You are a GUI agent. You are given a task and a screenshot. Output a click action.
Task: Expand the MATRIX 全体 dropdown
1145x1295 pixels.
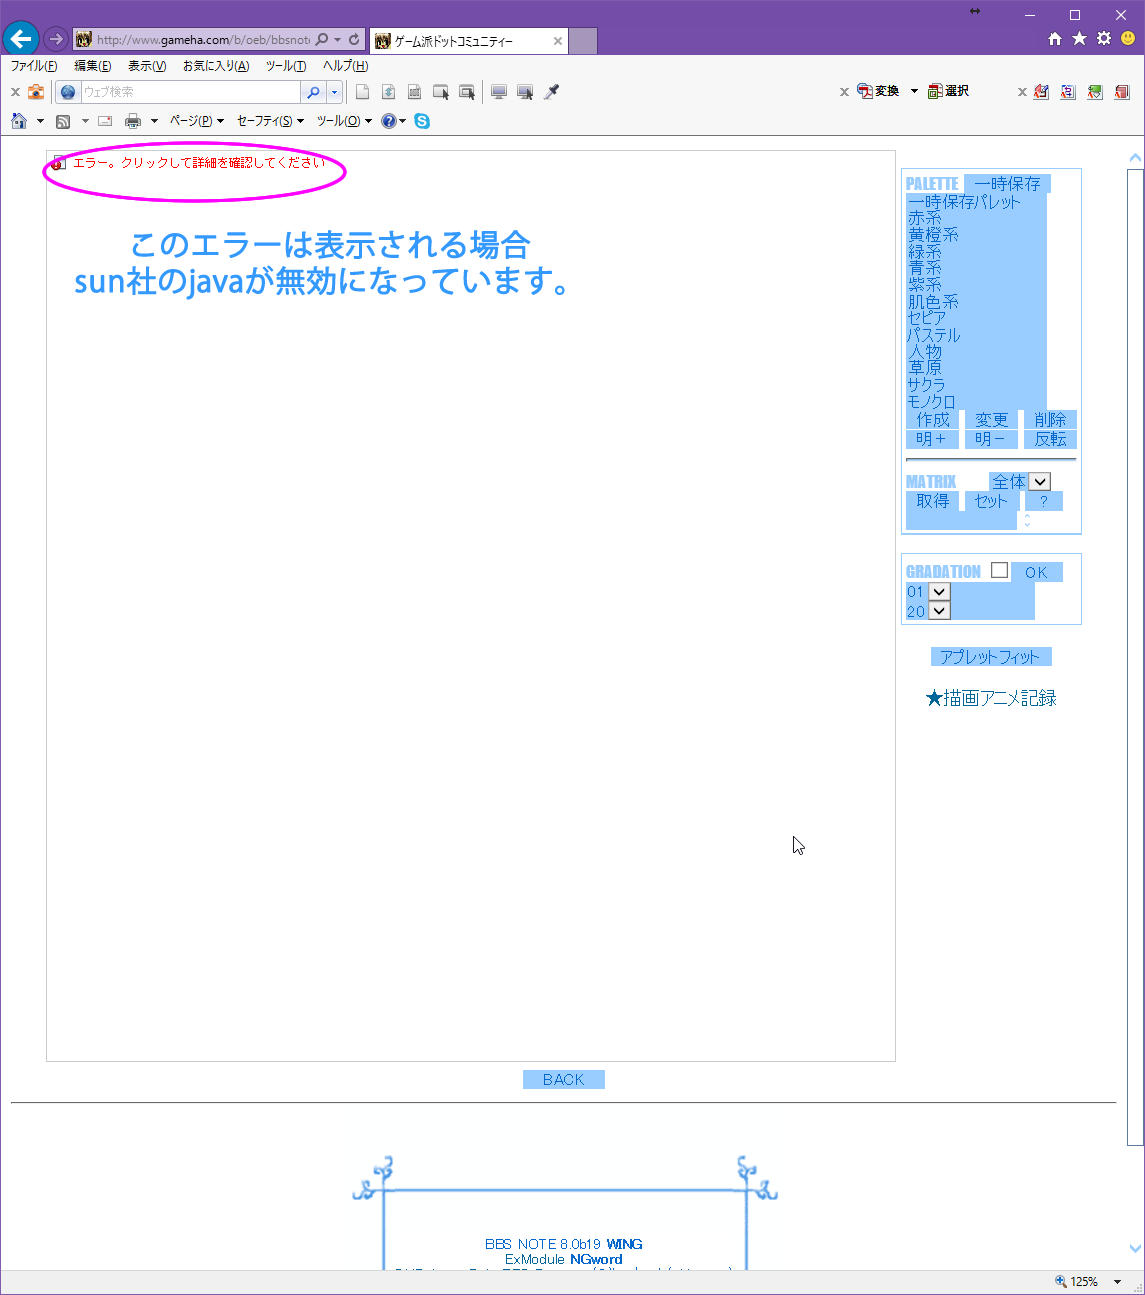click(x=1039, y=482)
